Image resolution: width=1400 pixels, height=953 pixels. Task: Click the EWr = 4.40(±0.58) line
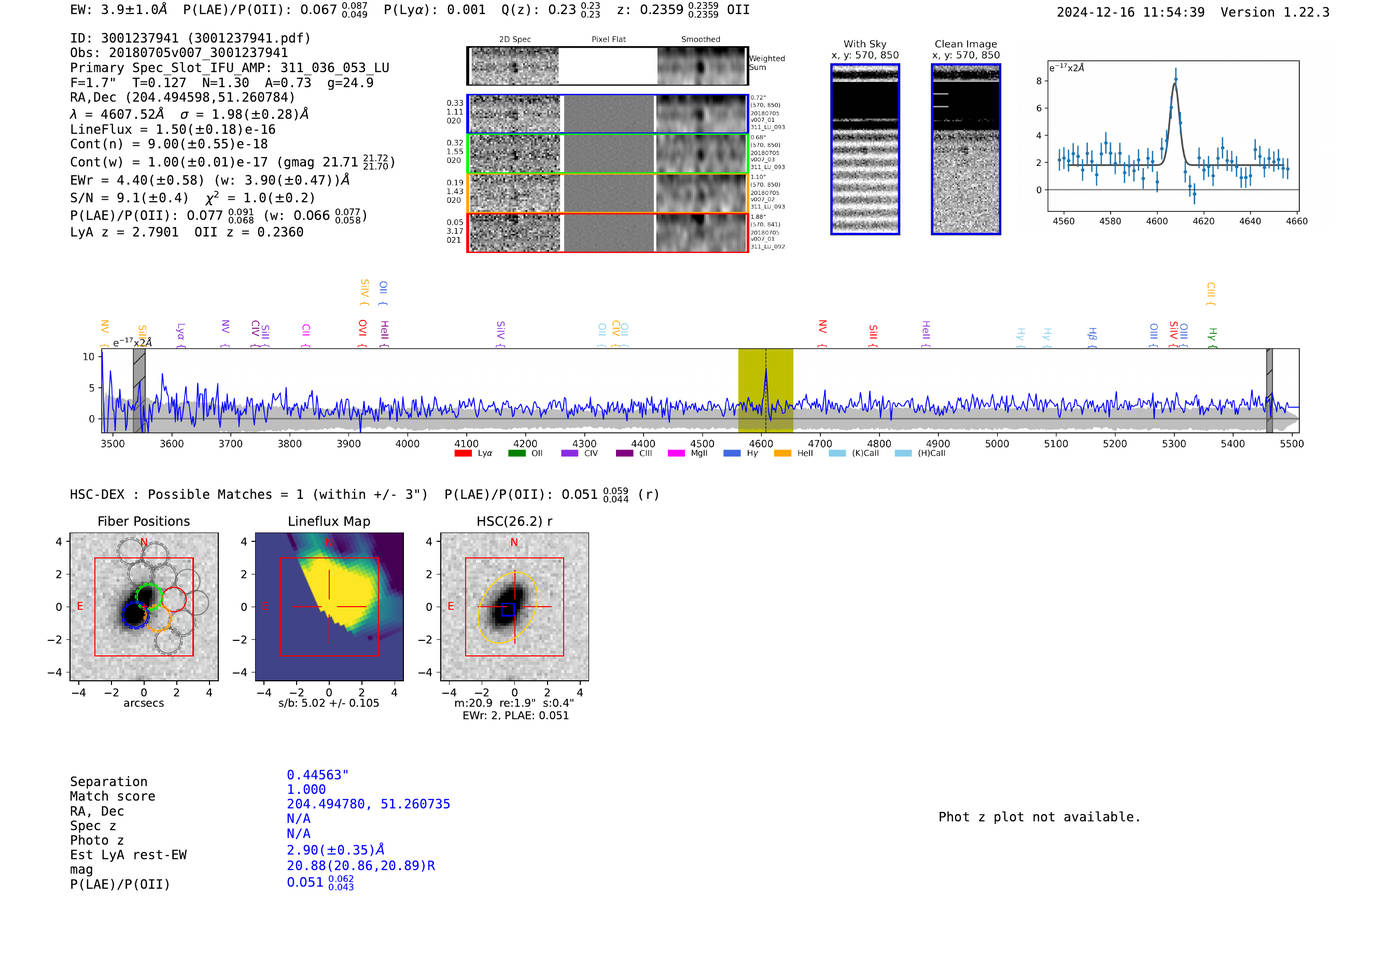point(210,180)
